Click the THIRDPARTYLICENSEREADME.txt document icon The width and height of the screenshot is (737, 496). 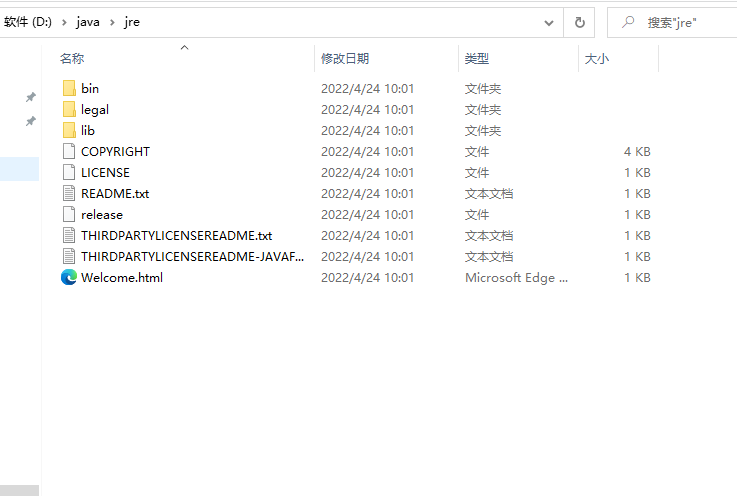pos(69,236)
